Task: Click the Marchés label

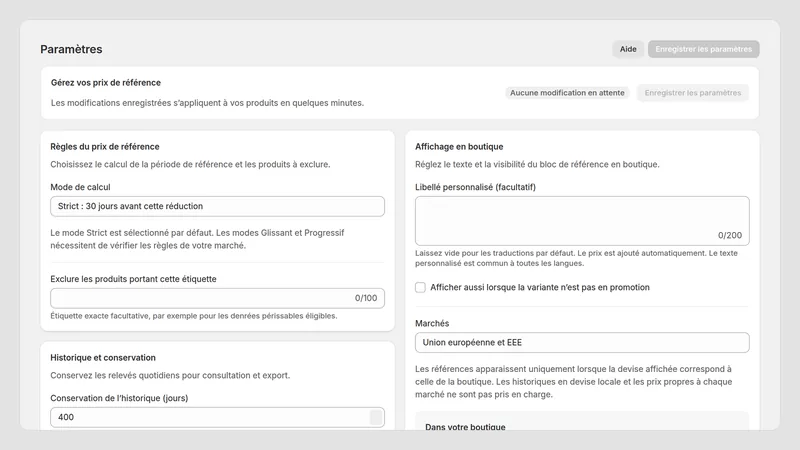Action: pyautogui.click(x=432, y=323)
